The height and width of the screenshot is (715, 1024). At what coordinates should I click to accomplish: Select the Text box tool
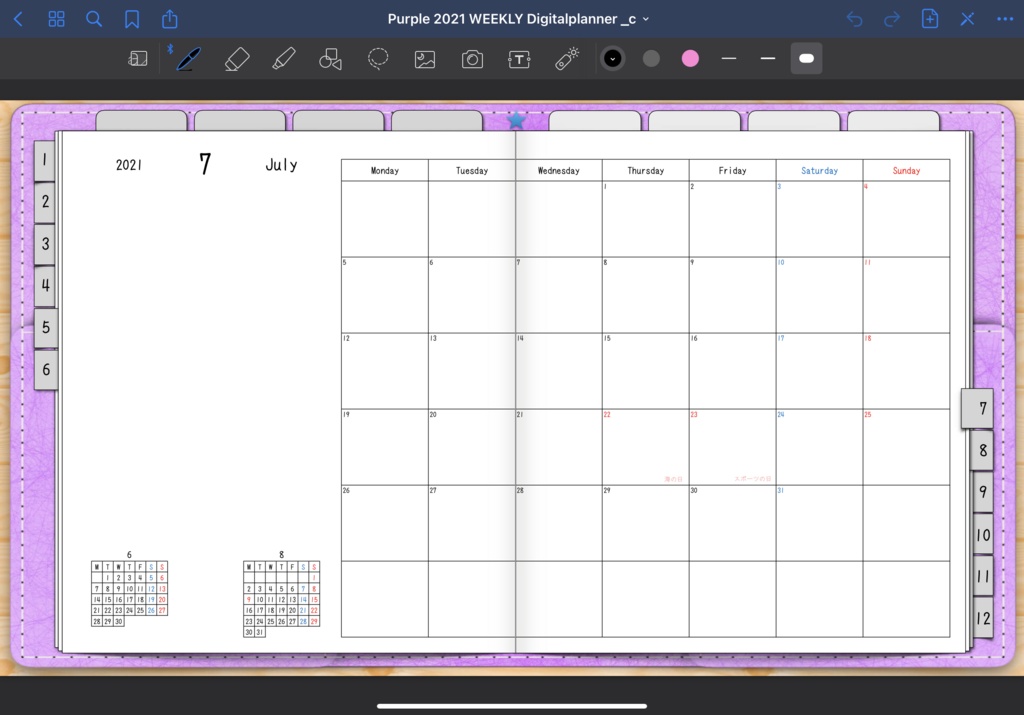pyautogui.click(x=519, y=59)
